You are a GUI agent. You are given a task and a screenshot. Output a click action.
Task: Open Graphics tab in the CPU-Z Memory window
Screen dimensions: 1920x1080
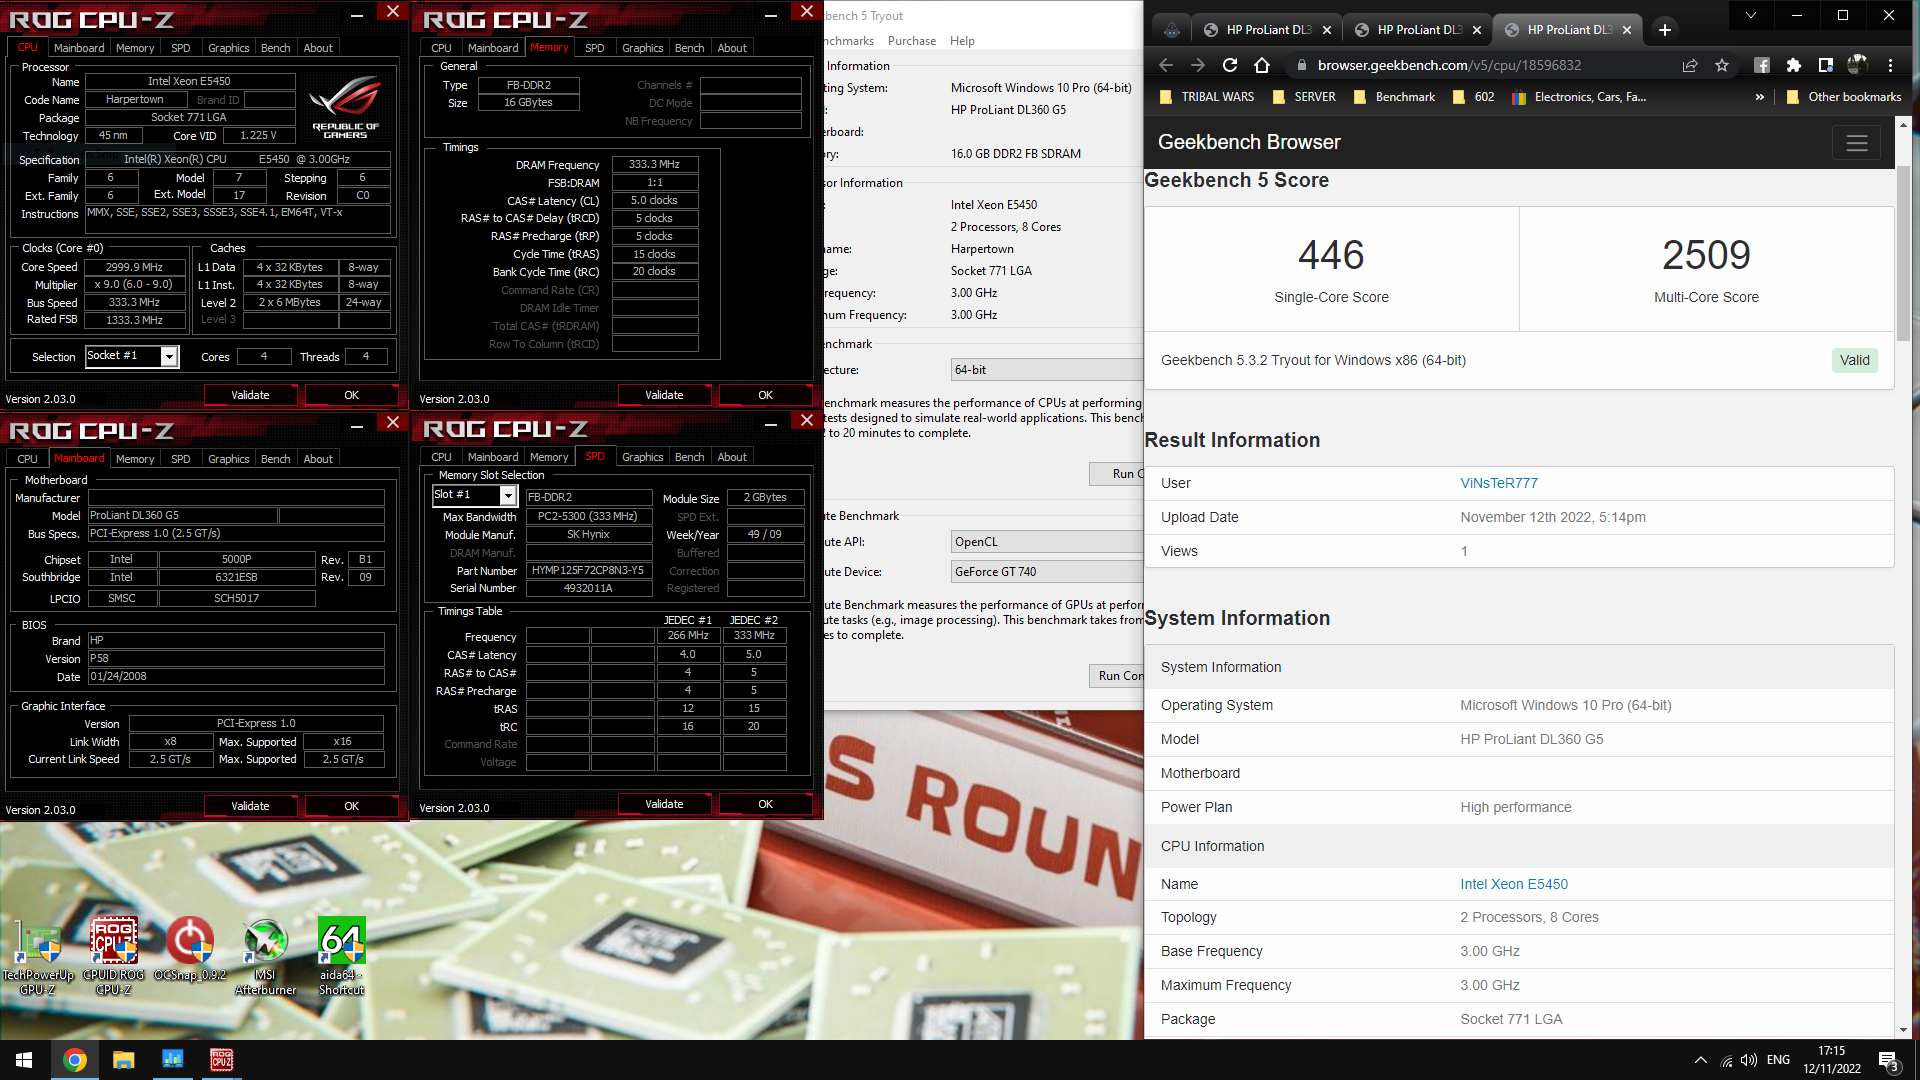(642, 48)
